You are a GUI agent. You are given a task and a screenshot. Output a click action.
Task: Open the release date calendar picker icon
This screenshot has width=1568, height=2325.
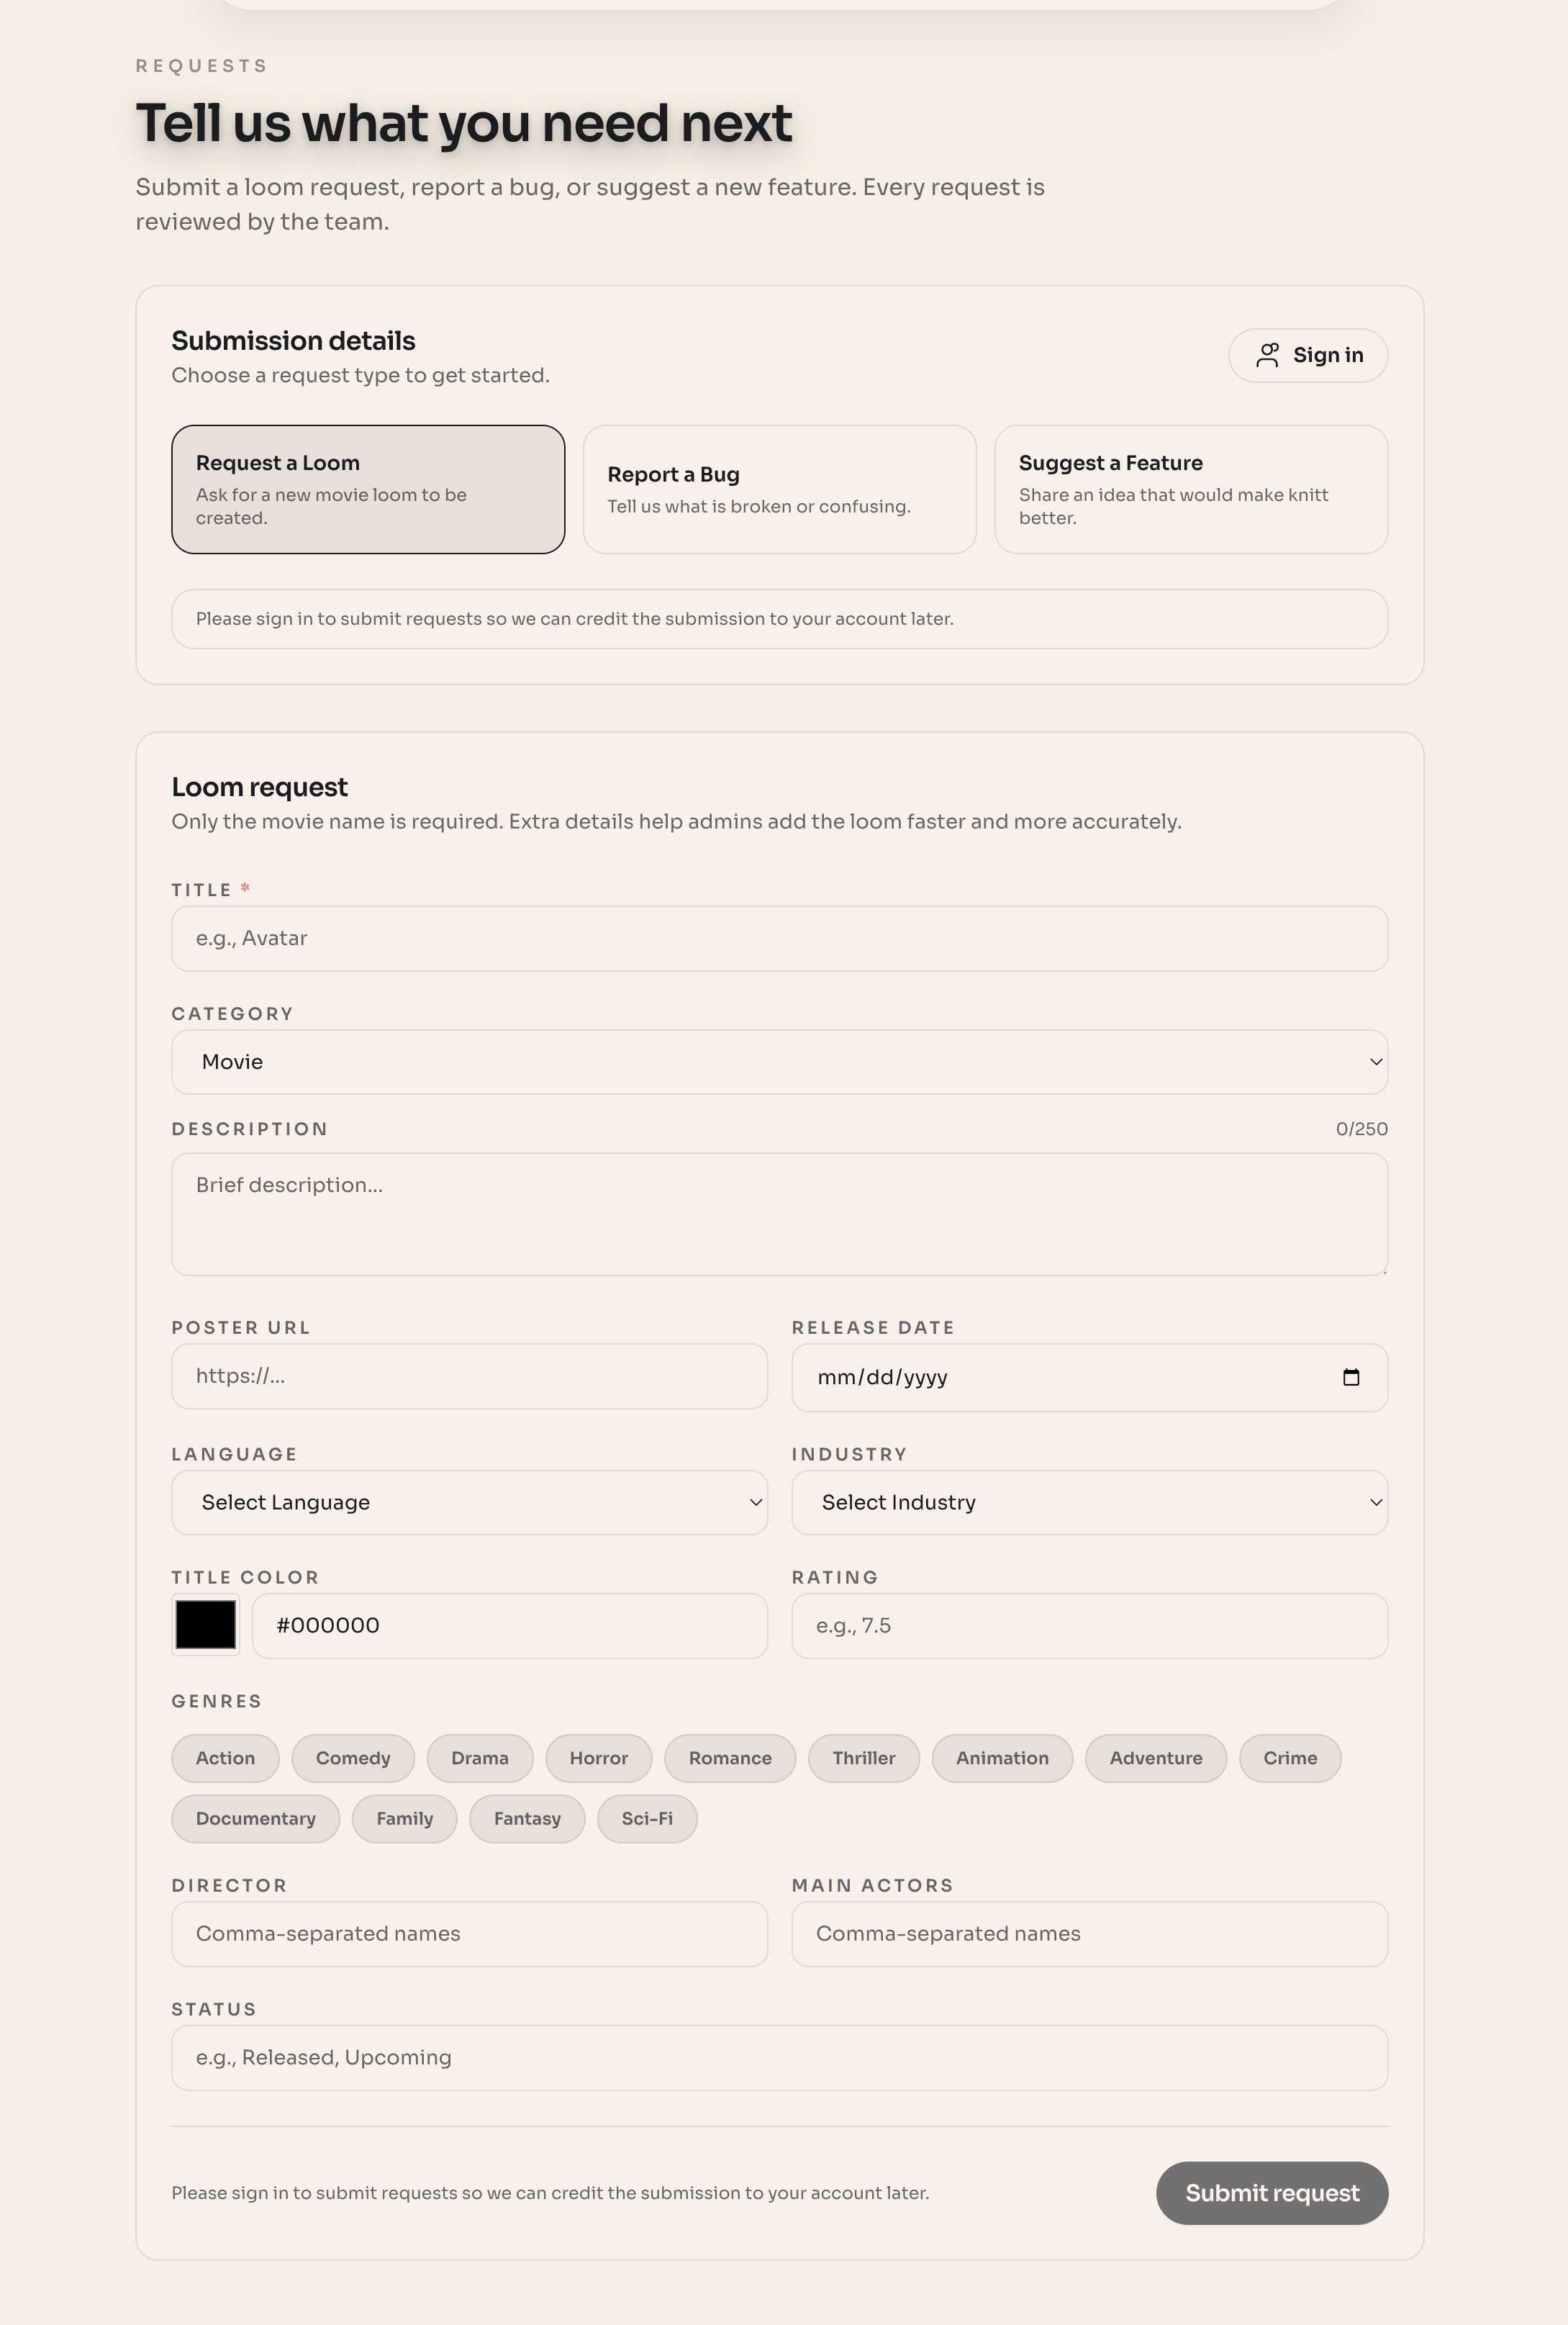coord(1351,1377)
